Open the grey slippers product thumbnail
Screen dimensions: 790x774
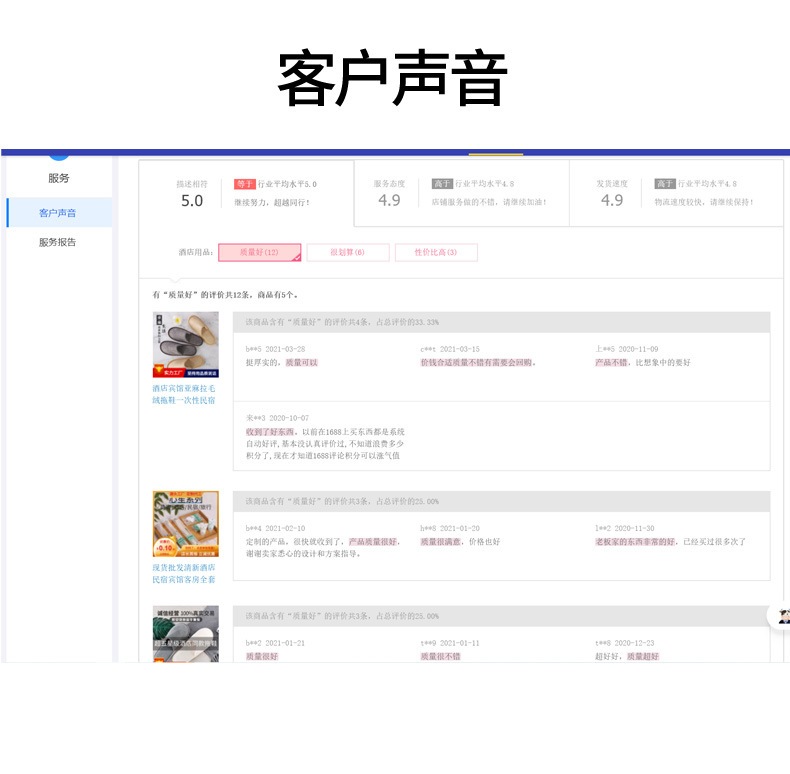click(x=186, y=634)
